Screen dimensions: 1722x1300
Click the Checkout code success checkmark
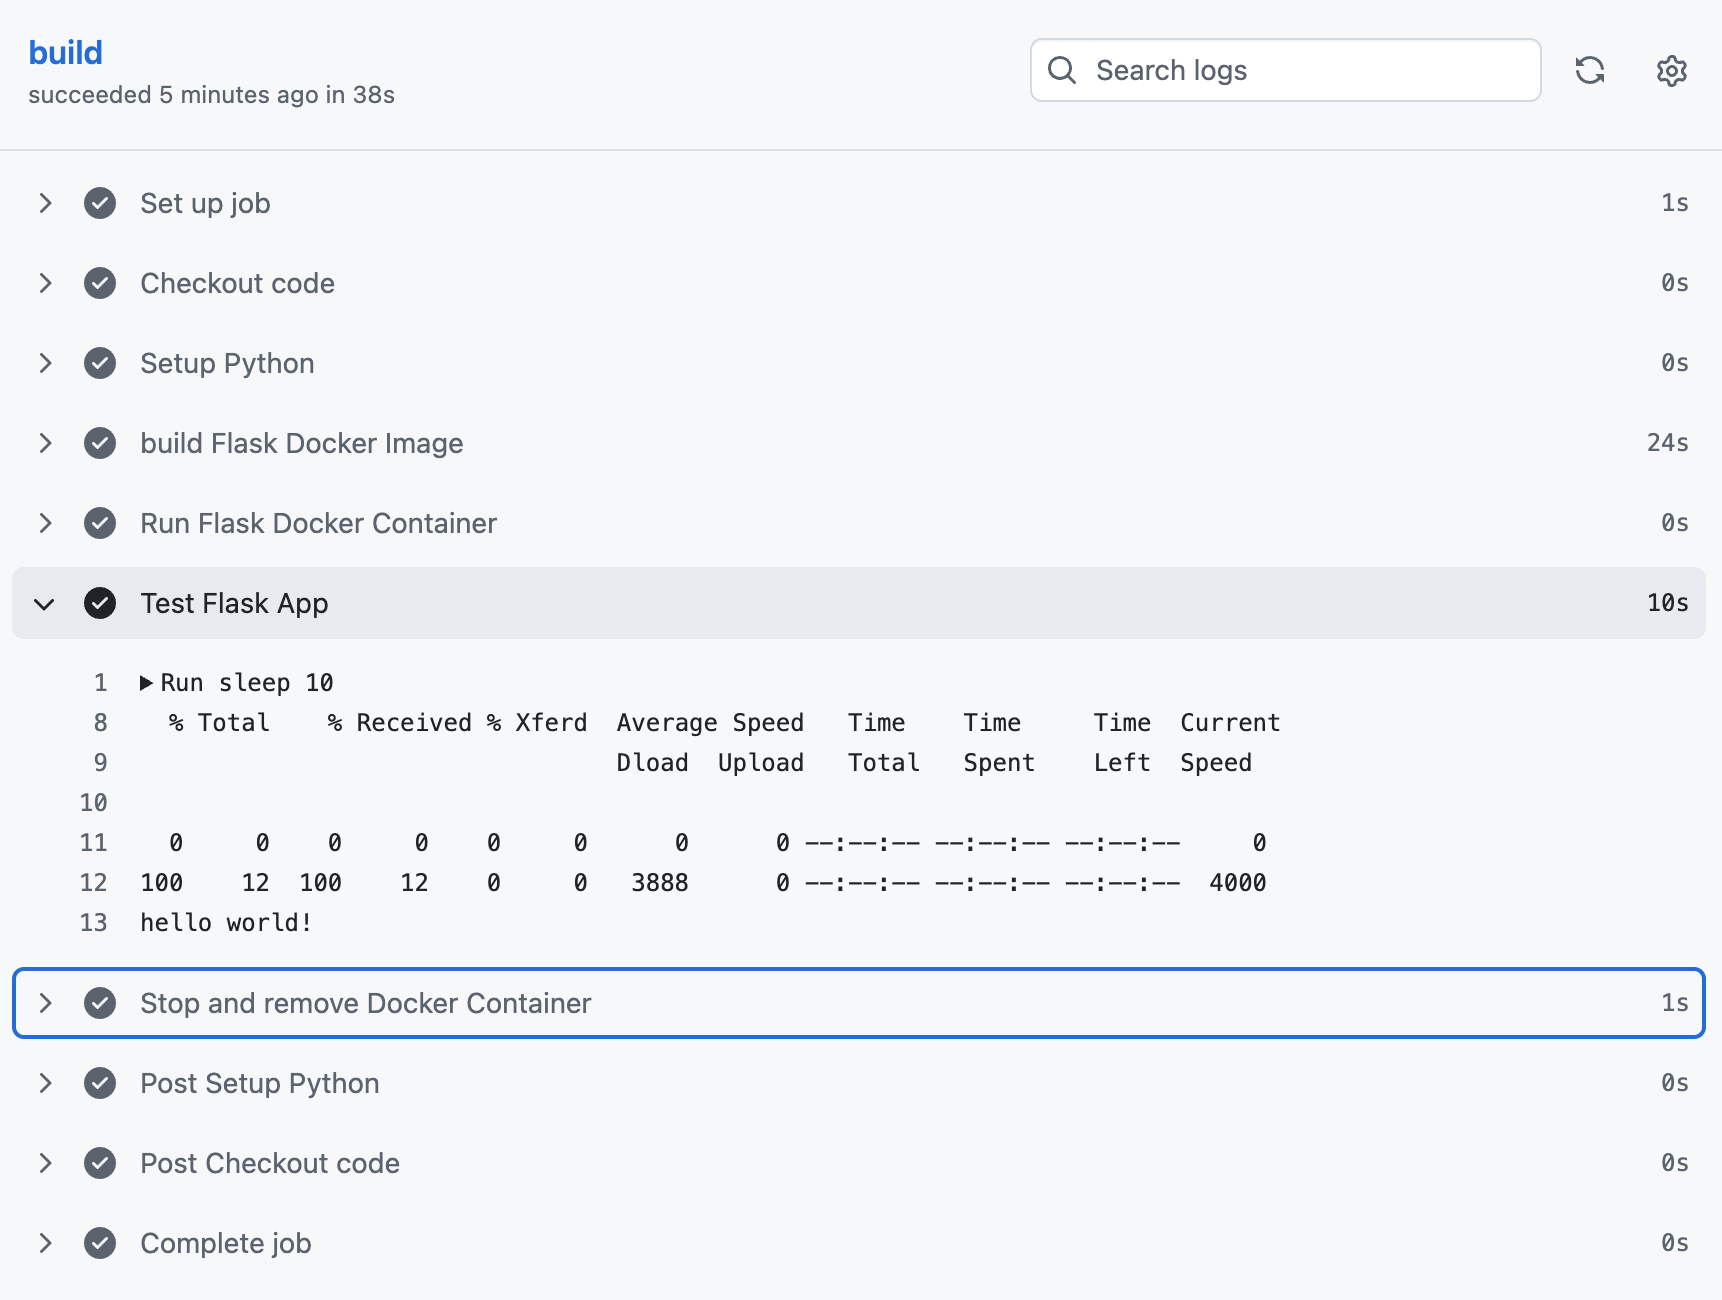100,283
